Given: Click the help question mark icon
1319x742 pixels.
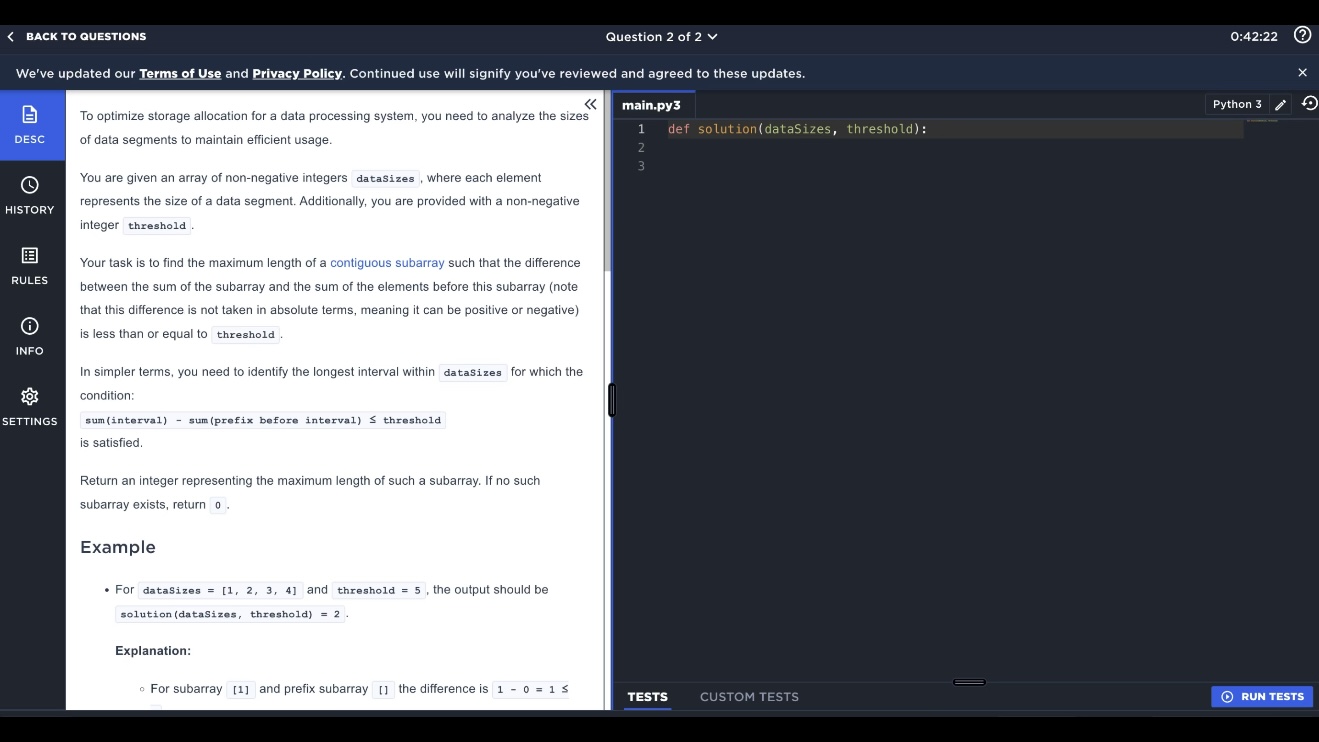Looking at the screenshot, I should click(1302, 36).
